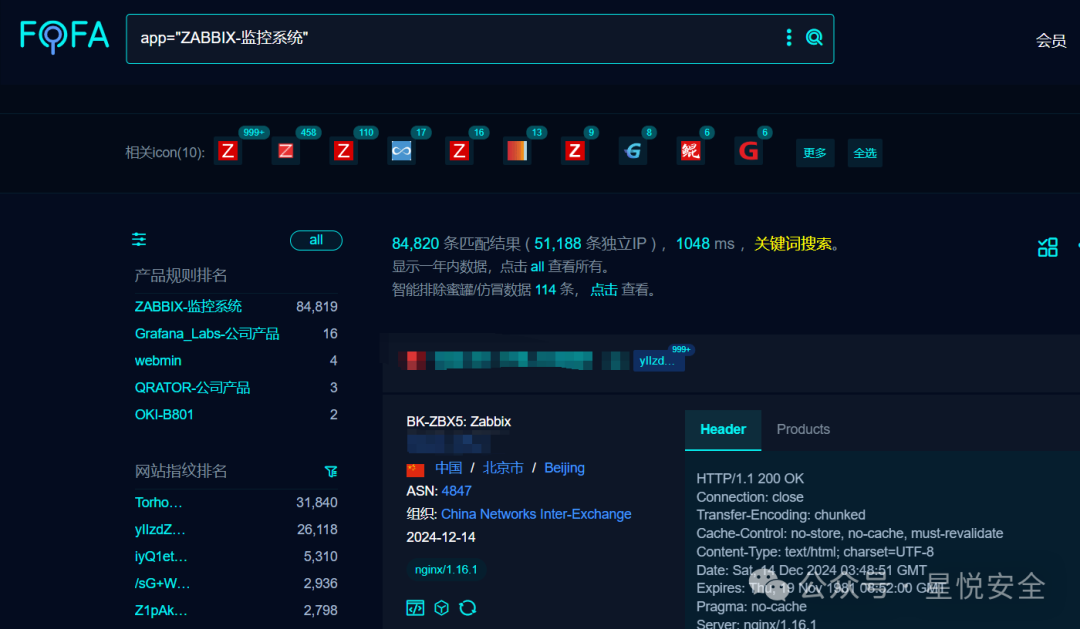
Task: Filter by ZABBIX-监控系统 product rule
Action: point(188,307)
